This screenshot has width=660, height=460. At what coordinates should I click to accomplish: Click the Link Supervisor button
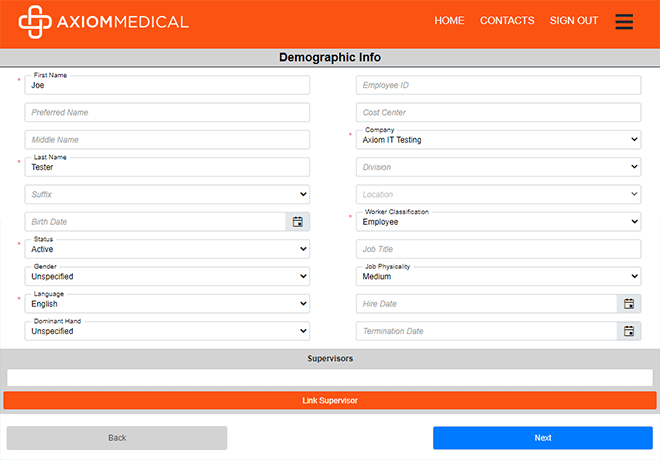tap(330, 400)
